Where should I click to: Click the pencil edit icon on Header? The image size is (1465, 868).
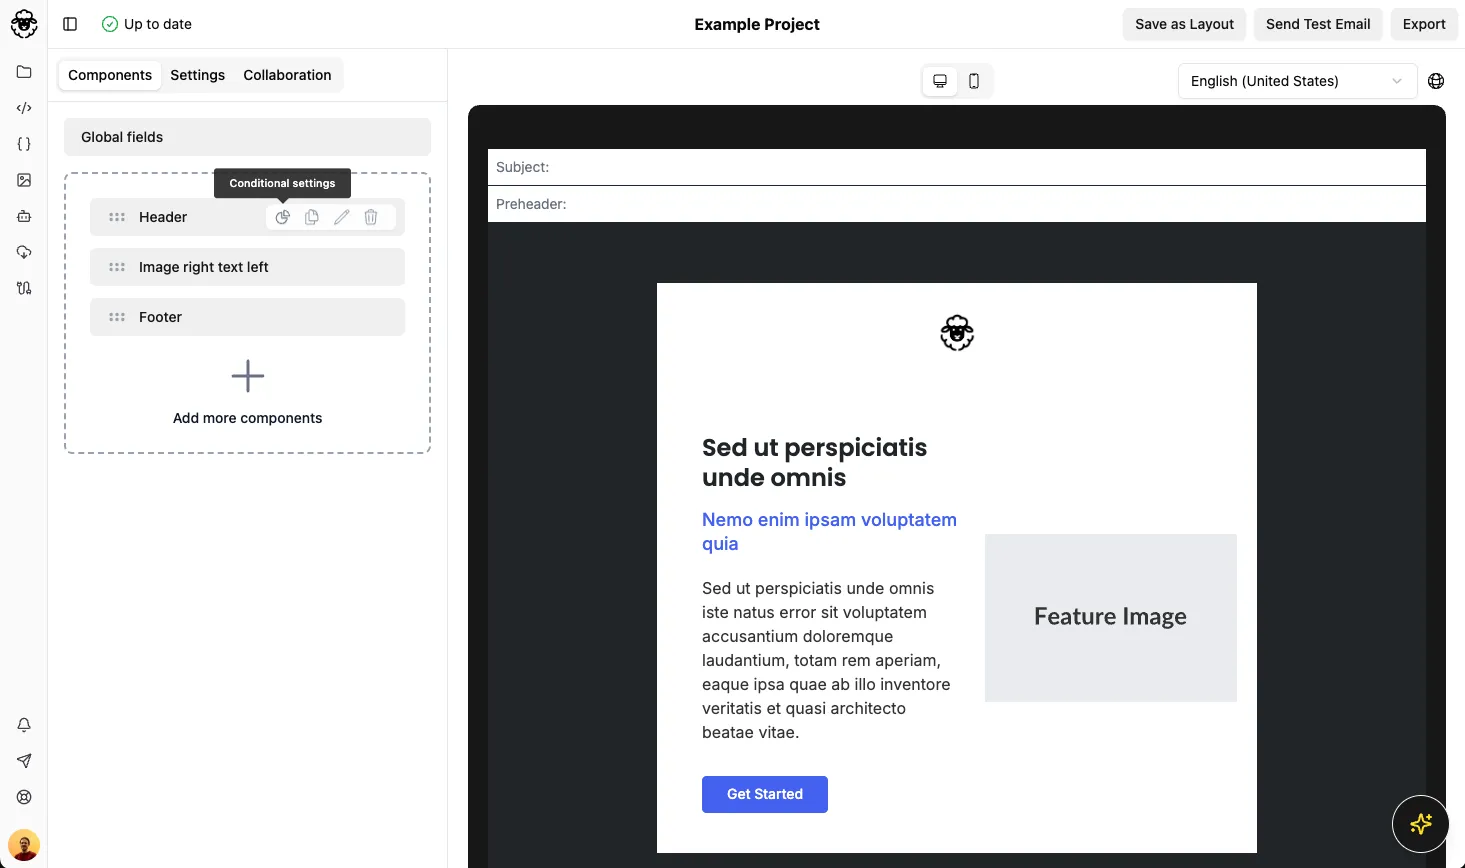(342, 217)
